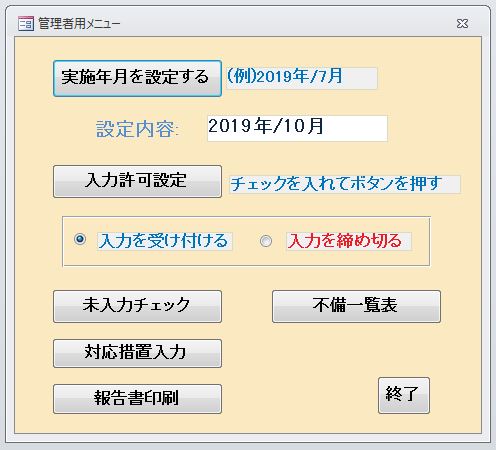This screenshot has height=450, width=496.
Task: Open 対応措置入力
Action: (137, 353)
